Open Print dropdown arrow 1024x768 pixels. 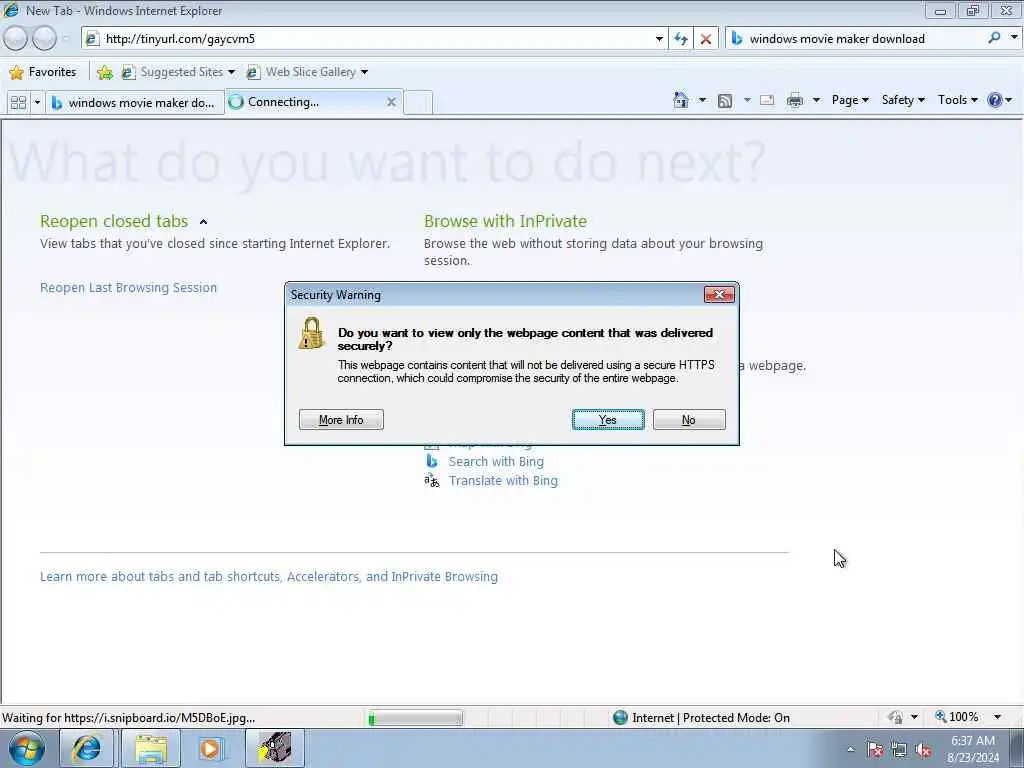tap(816, 100)
